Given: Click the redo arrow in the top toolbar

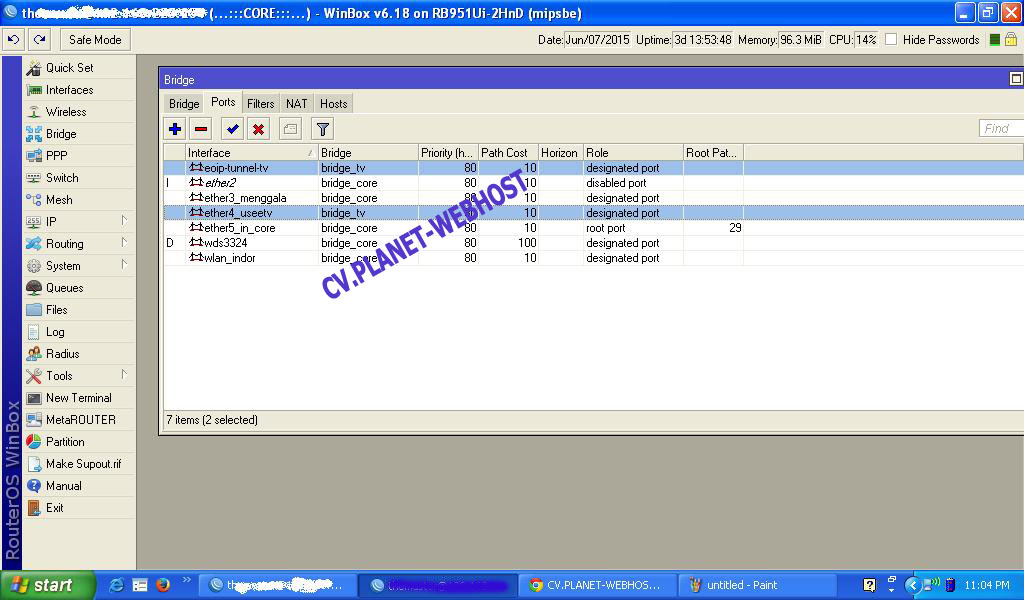Looking at the screenshot, I should (x=39, y=40).
